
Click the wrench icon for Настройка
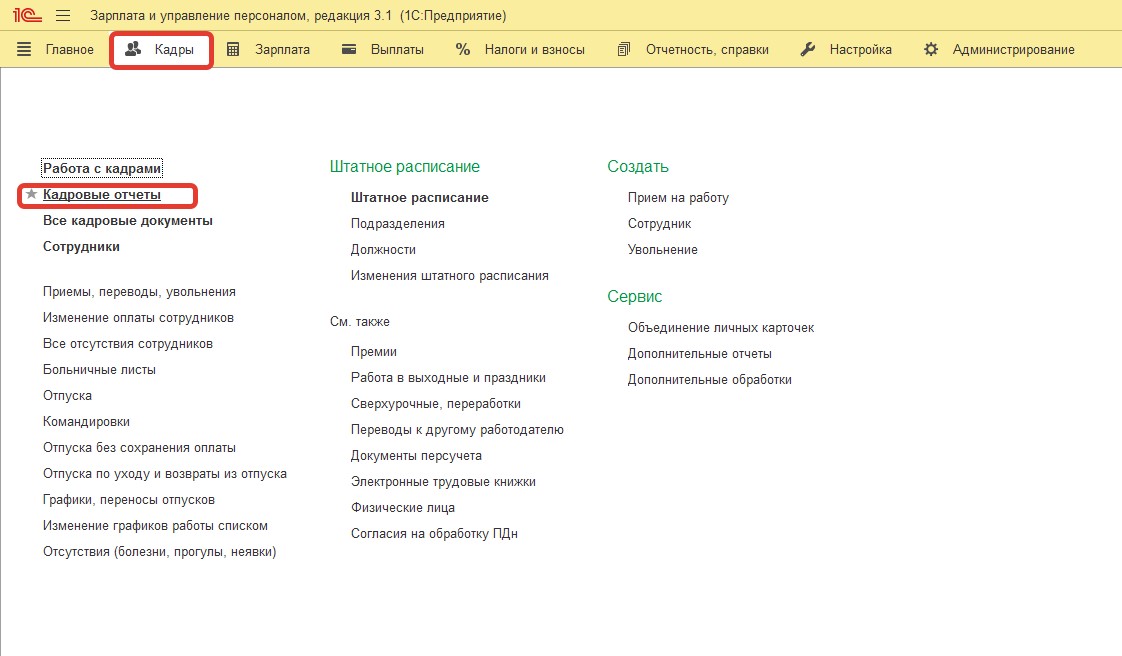[808, 49]
